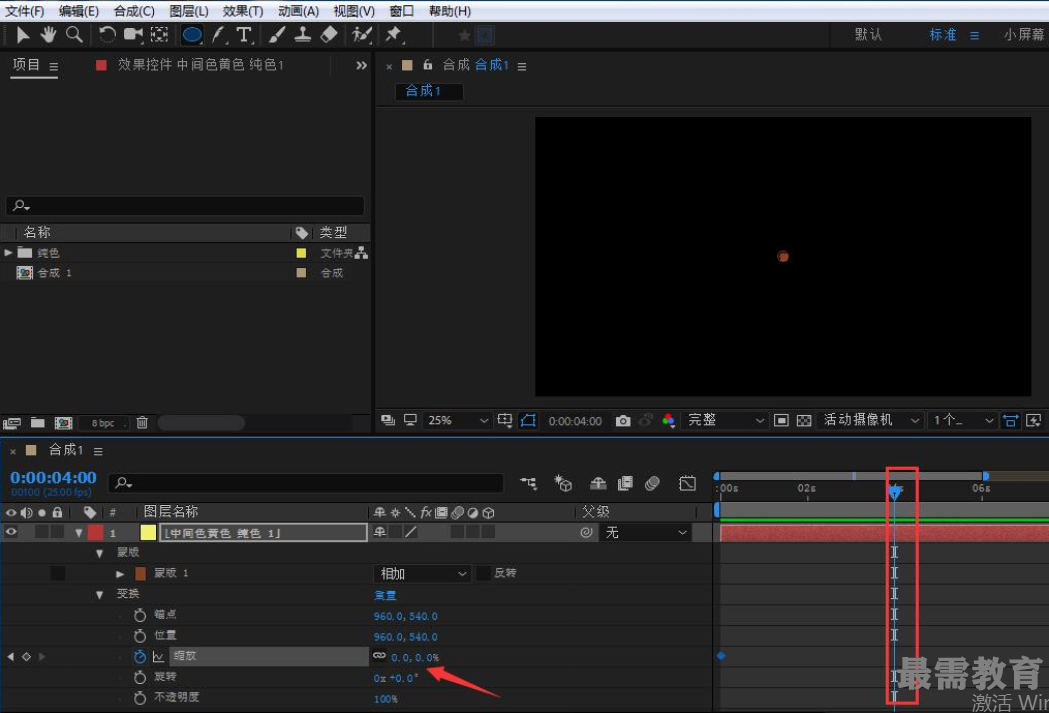Select the Puppet Pin tool
1049x713 pixels.
[x=394, y=35]
